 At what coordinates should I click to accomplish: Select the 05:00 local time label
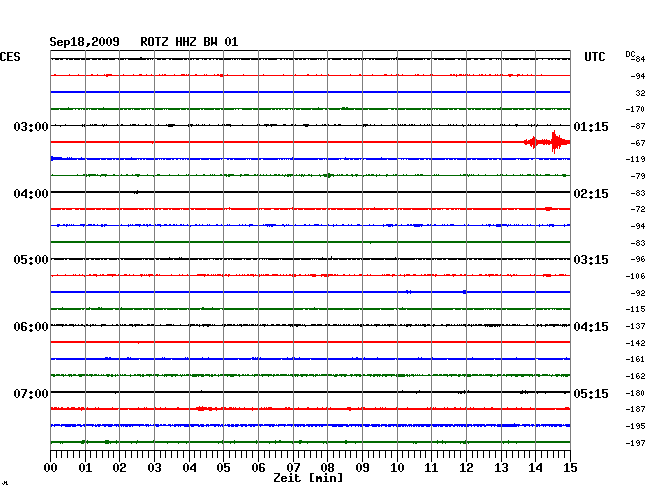[31, 260]
